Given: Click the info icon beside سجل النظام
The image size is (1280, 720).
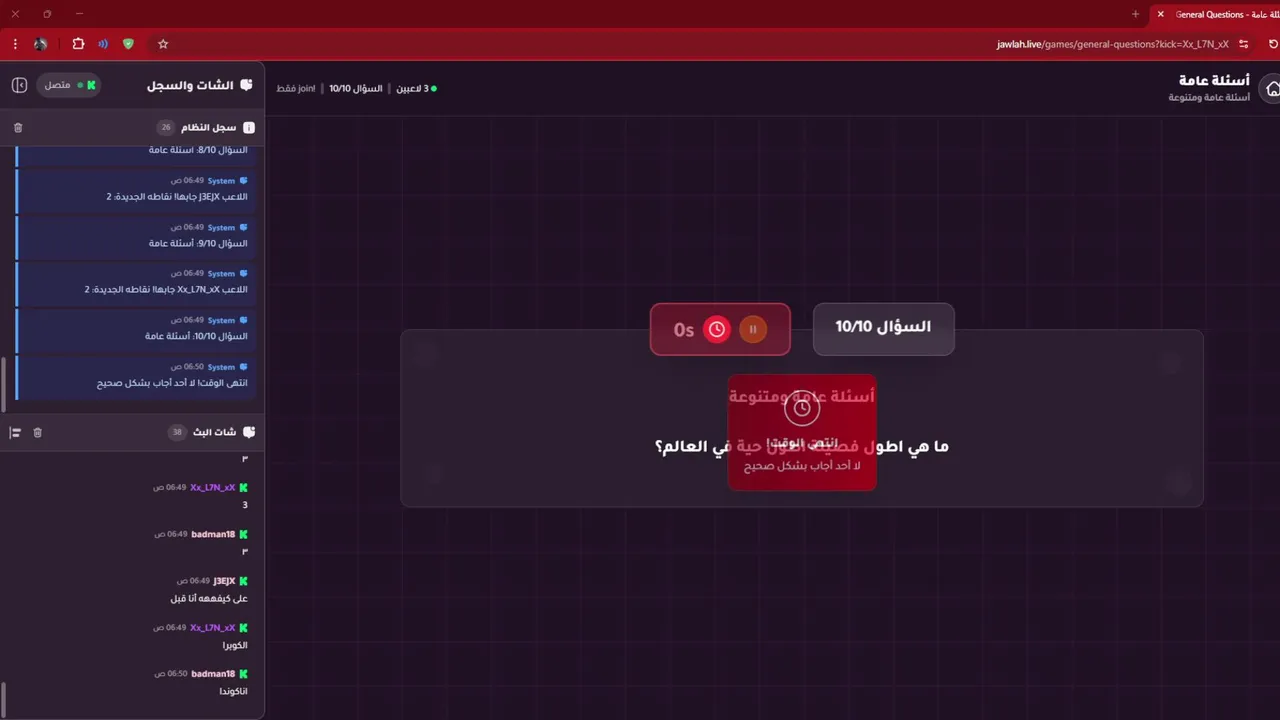Looking at the screenshot, I should [x=249, y=128].
